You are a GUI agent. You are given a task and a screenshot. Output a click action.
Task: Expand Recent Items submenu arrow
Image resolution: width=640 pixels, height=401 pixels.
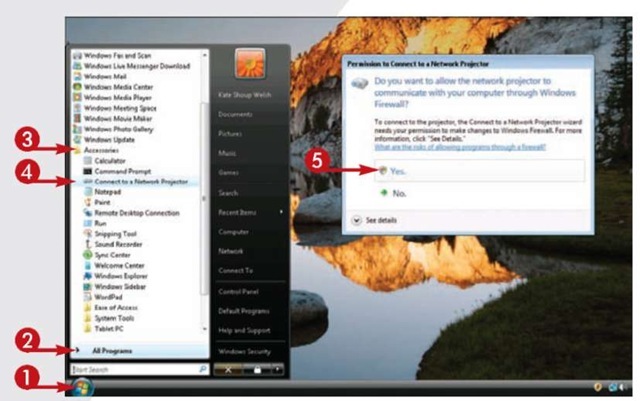pos(281,212)
